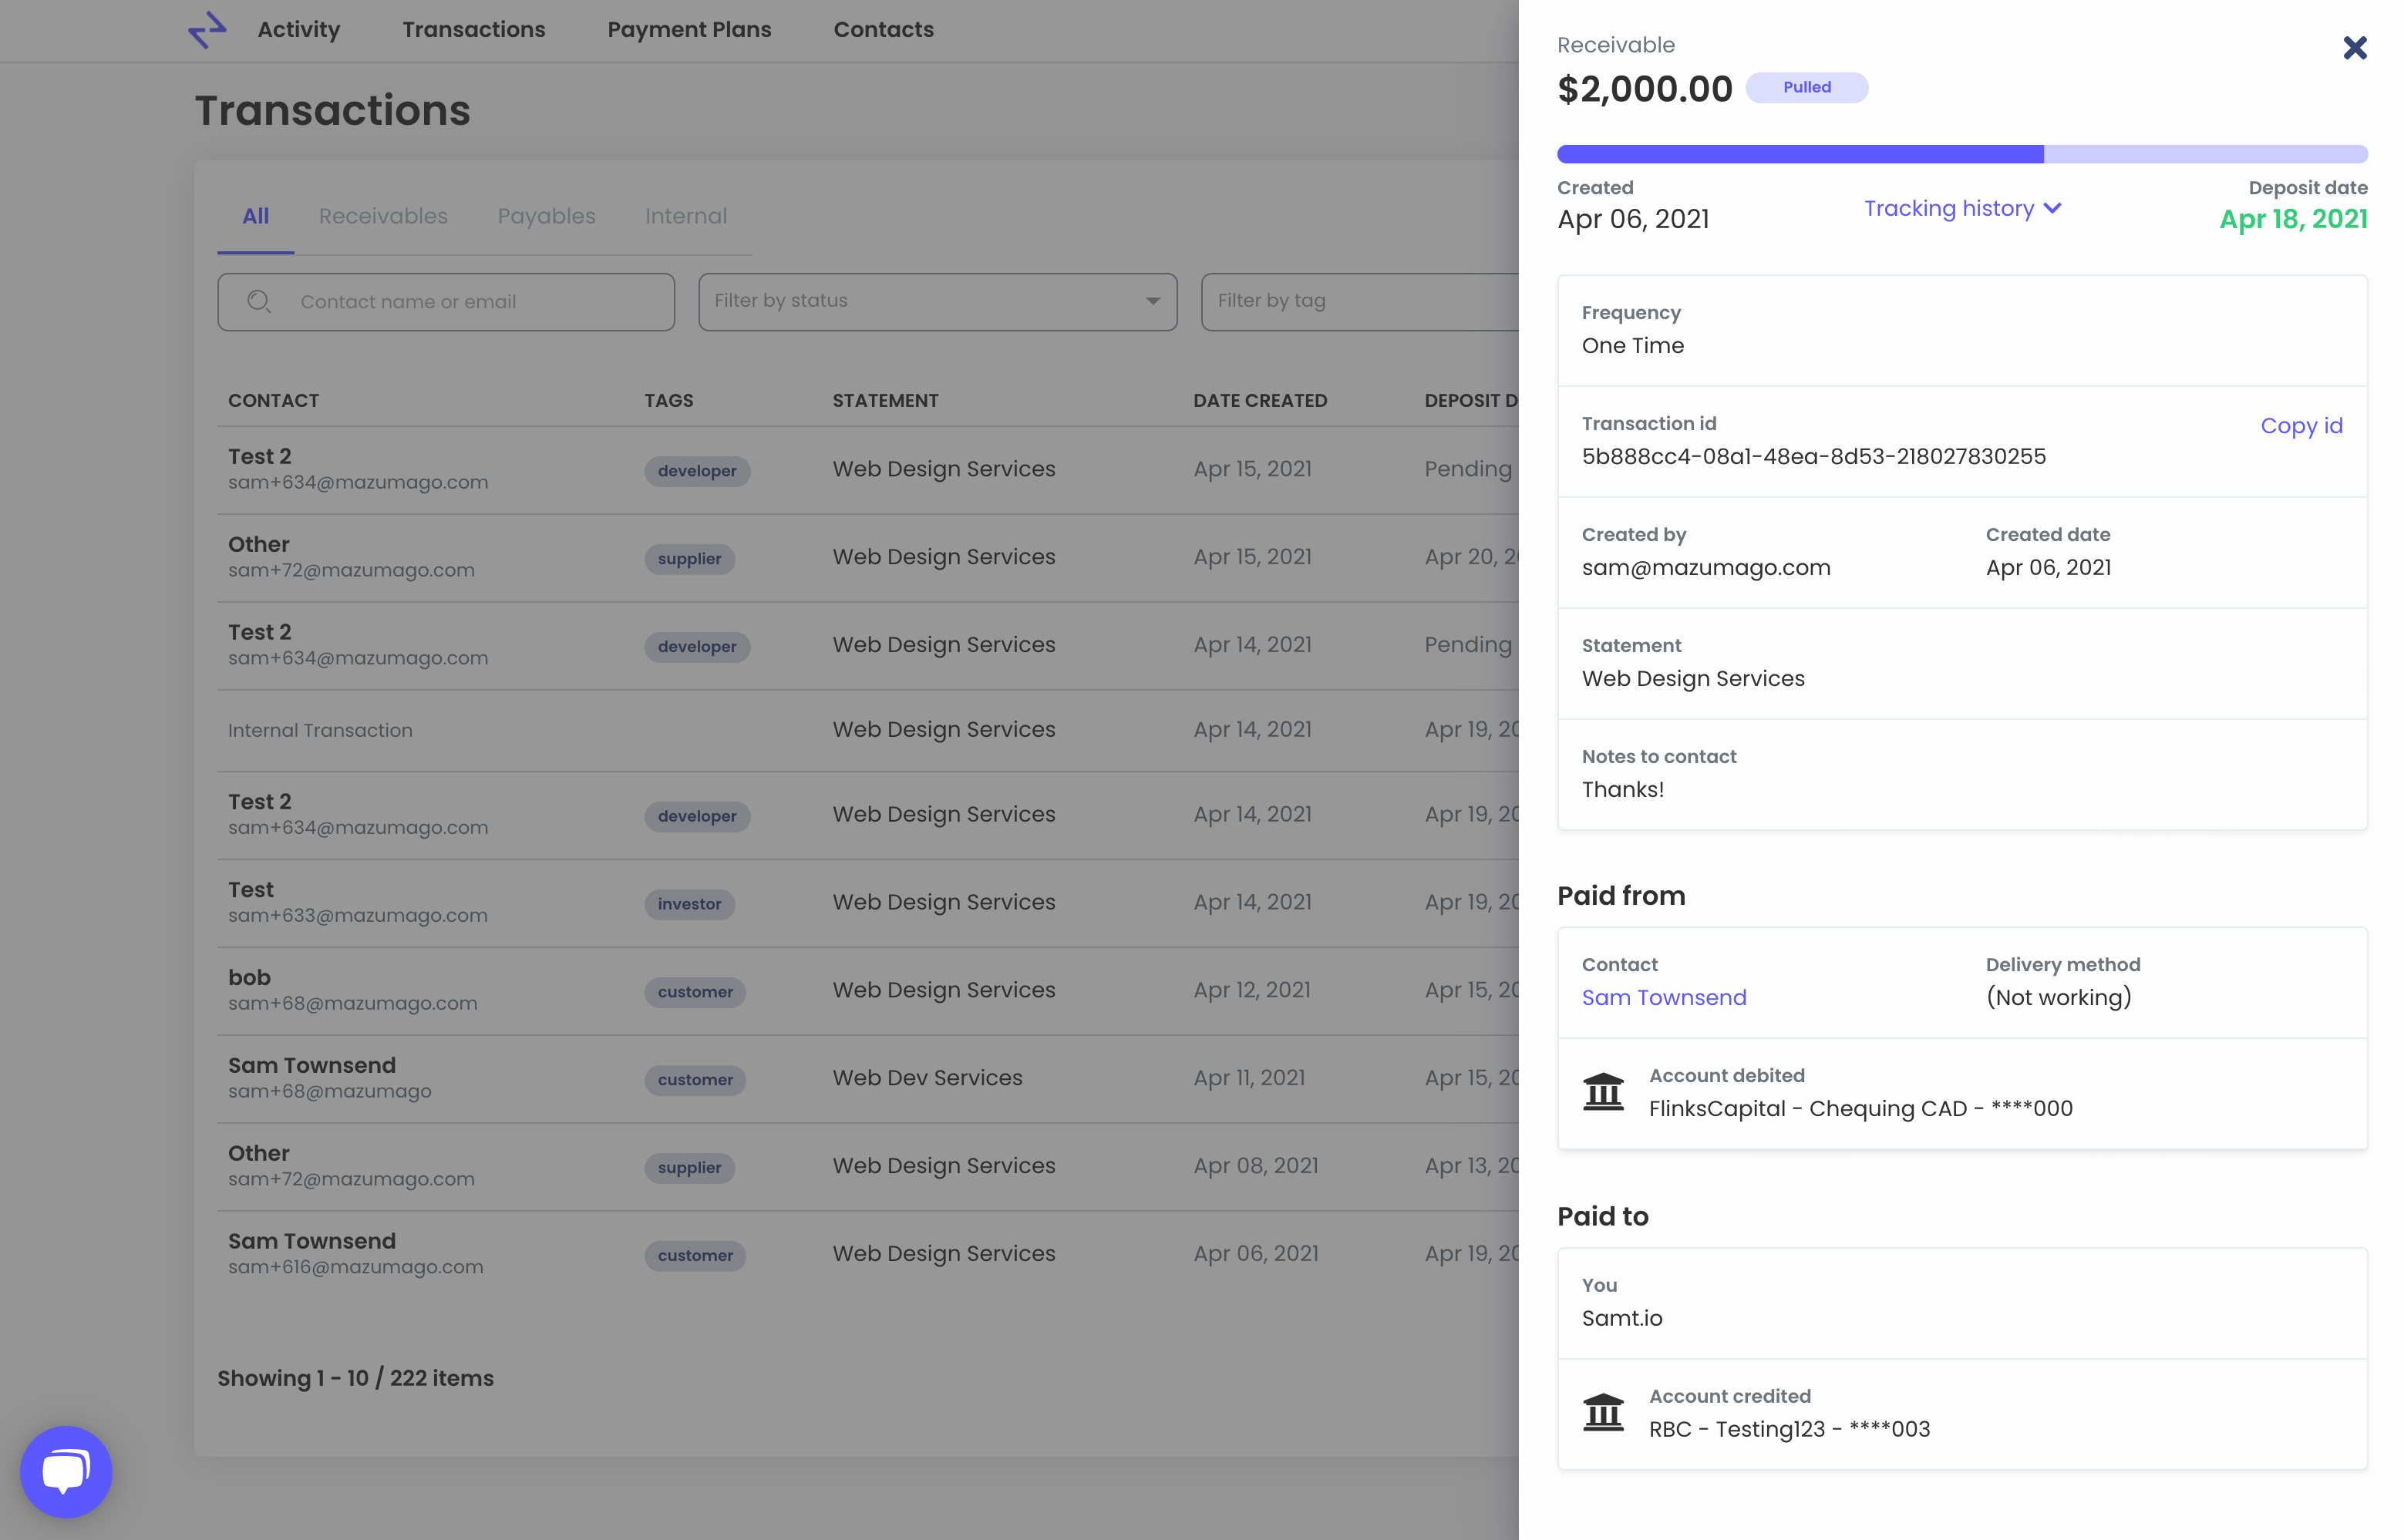Click the search magnifier icon

[259, 302]
